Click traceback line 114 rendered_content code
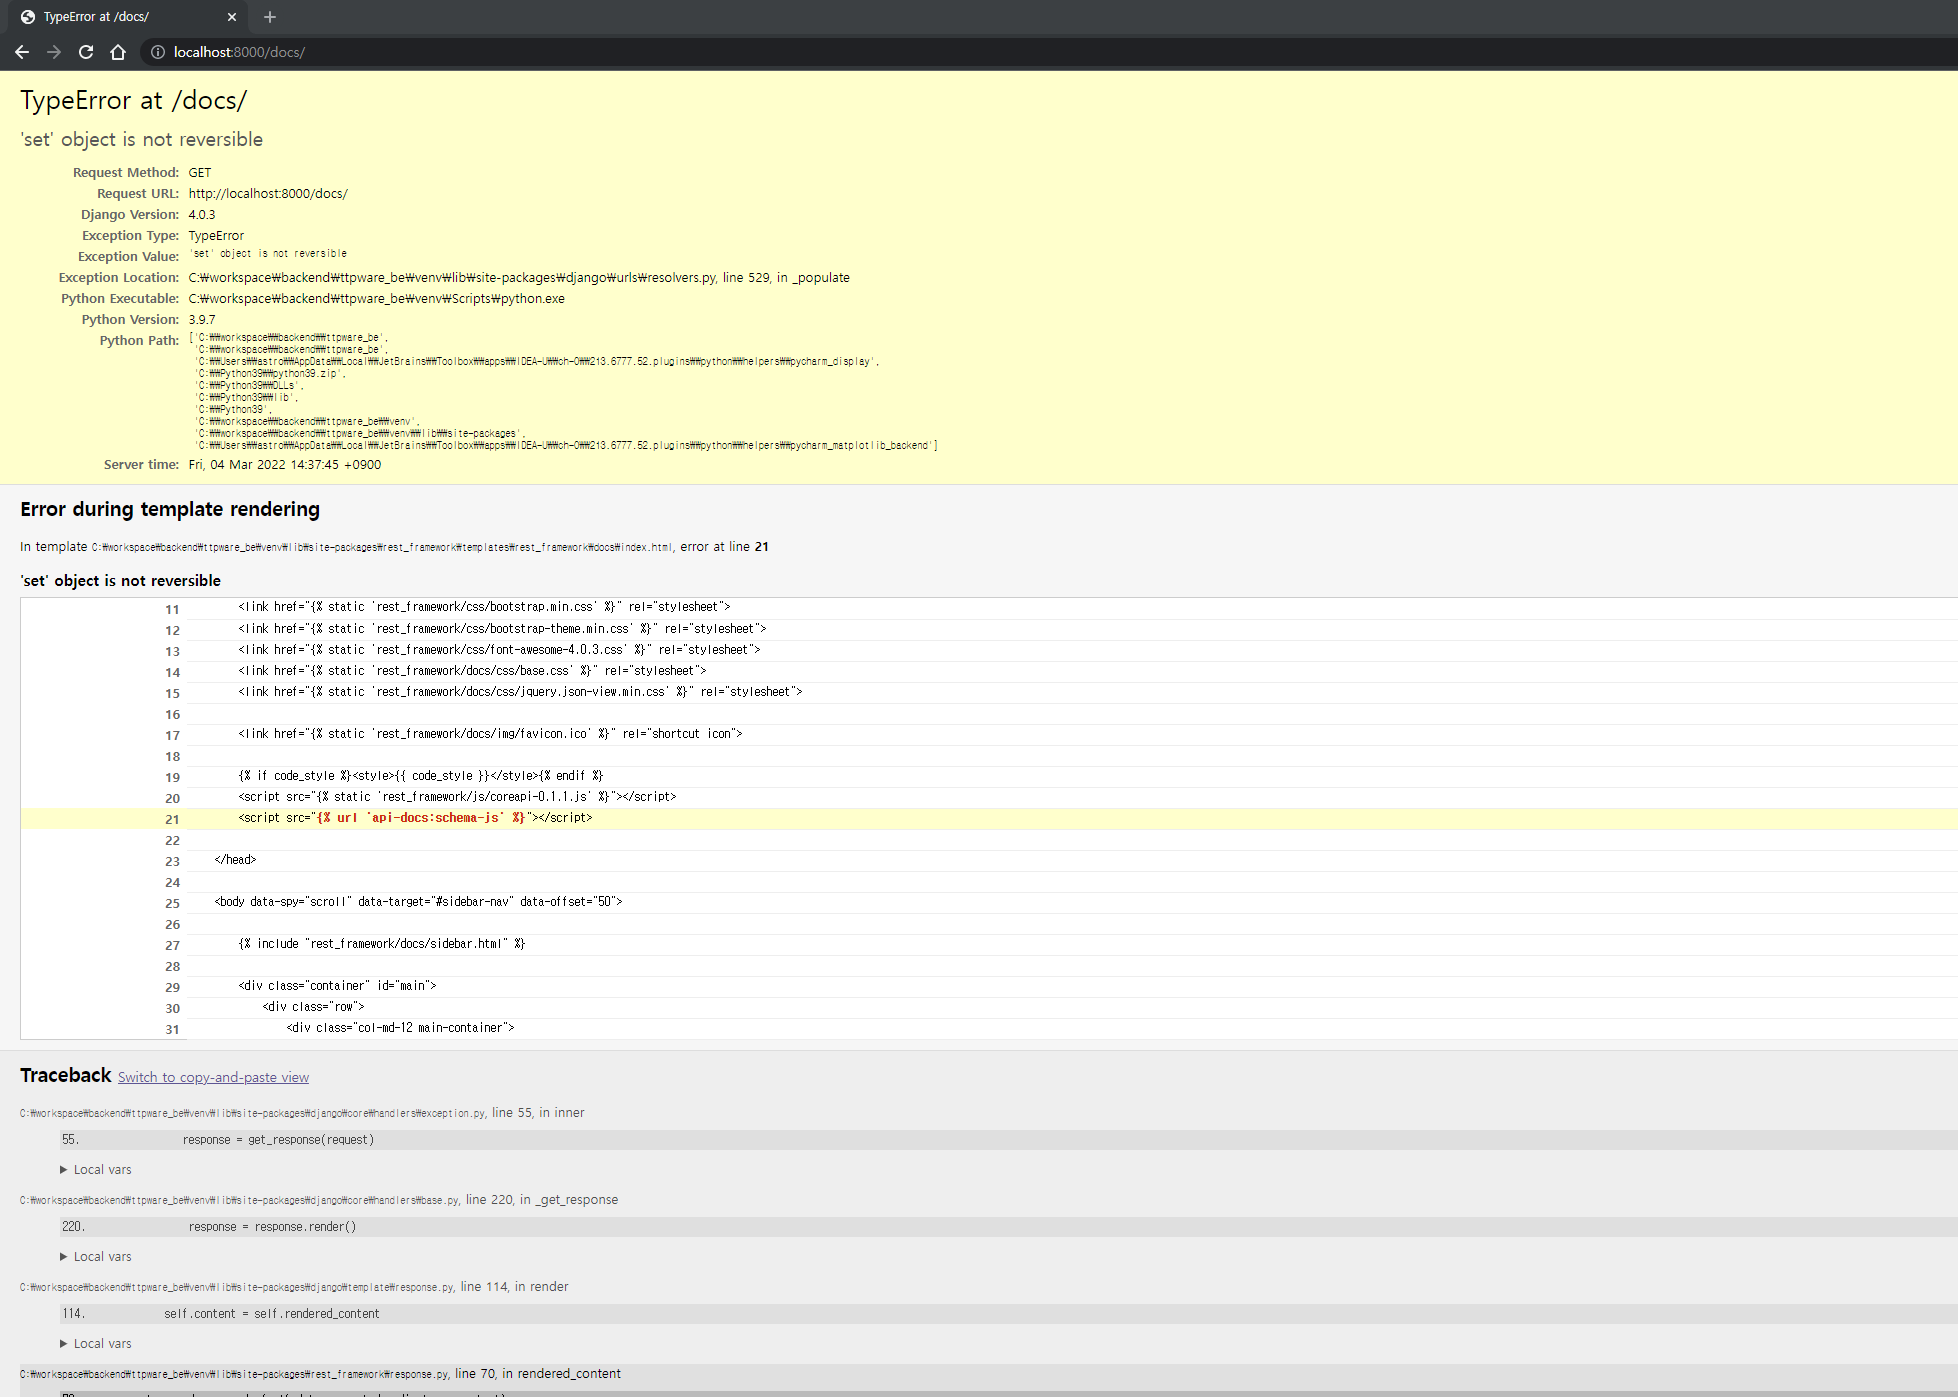The width and height of the screenshot is (1958, 1397). pyautogui.click(x=272, y=1314)
